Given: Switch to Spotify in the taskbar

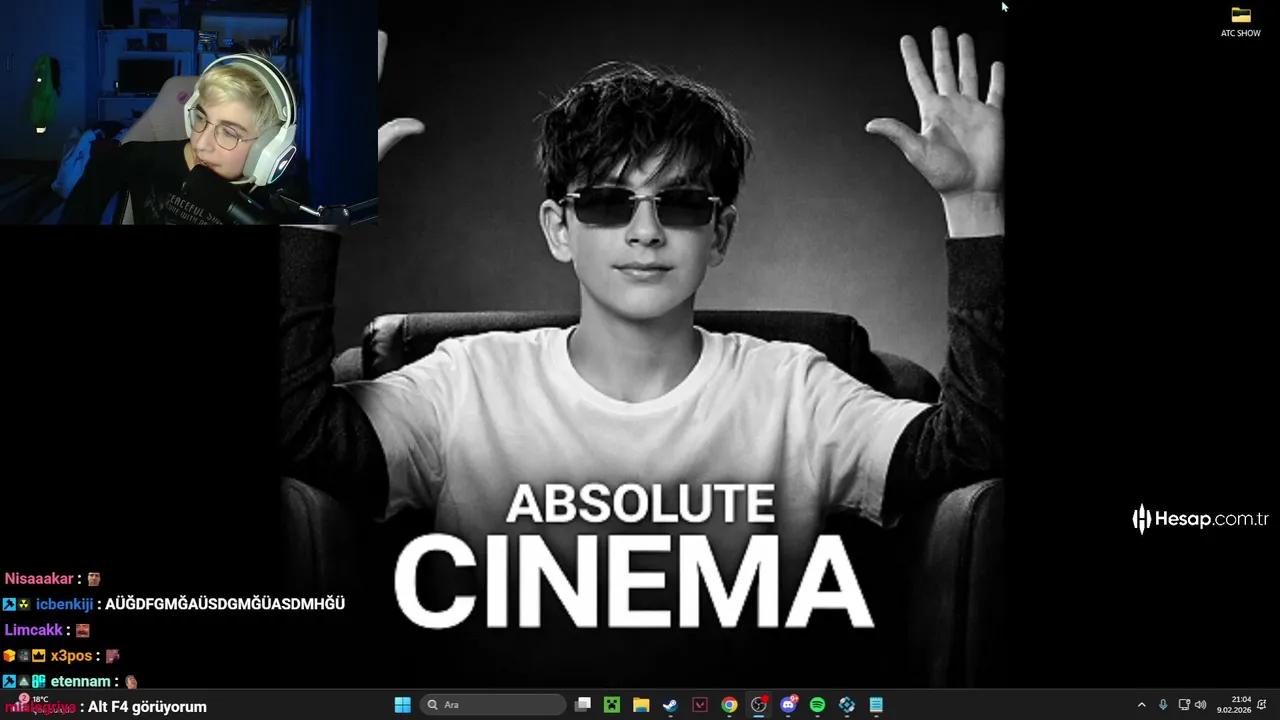Looking at the screenshot, I should 817,705.
